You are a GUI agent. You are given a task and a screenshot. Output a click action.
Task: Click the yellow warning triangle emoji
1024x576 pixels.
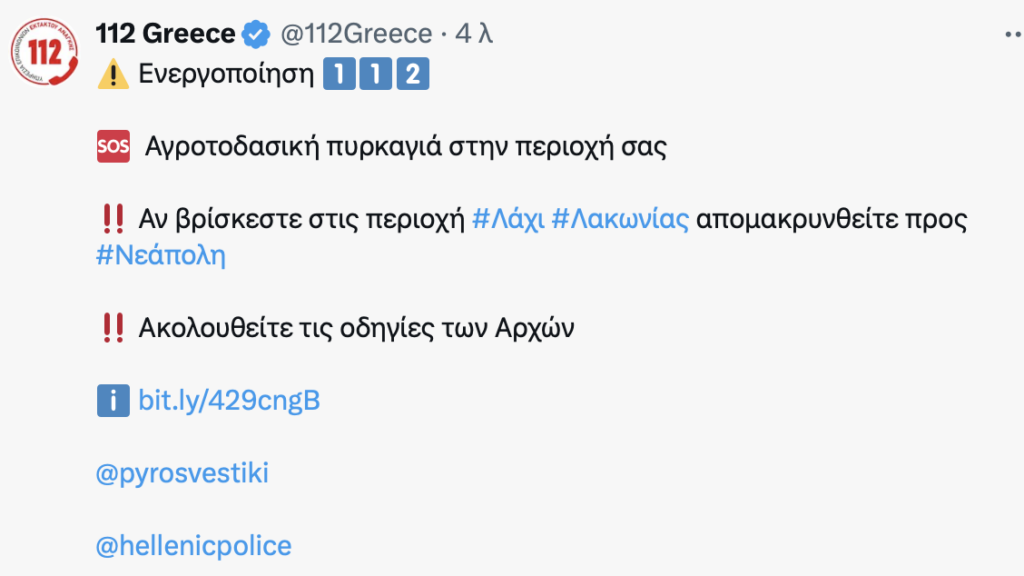113,76
